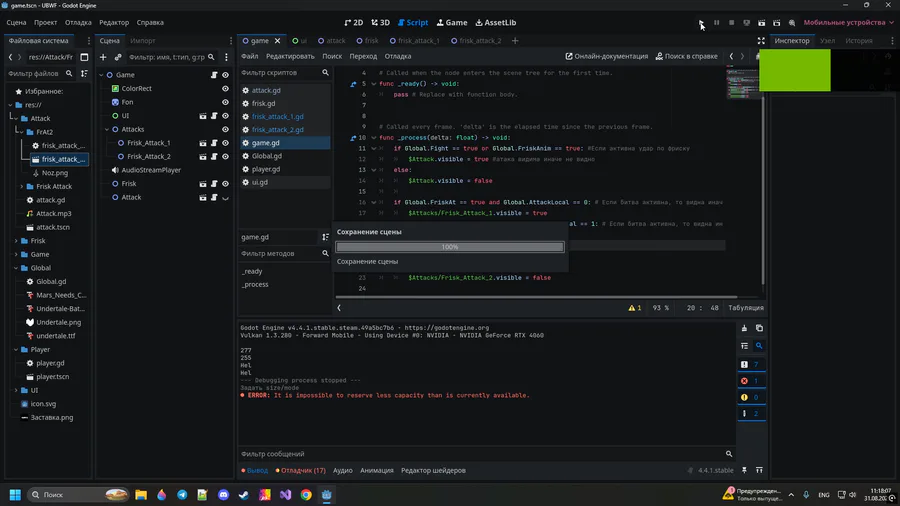The image size is (900, 506).
Task: Collapse the Player folder
Action: click(x=16, y=349)
